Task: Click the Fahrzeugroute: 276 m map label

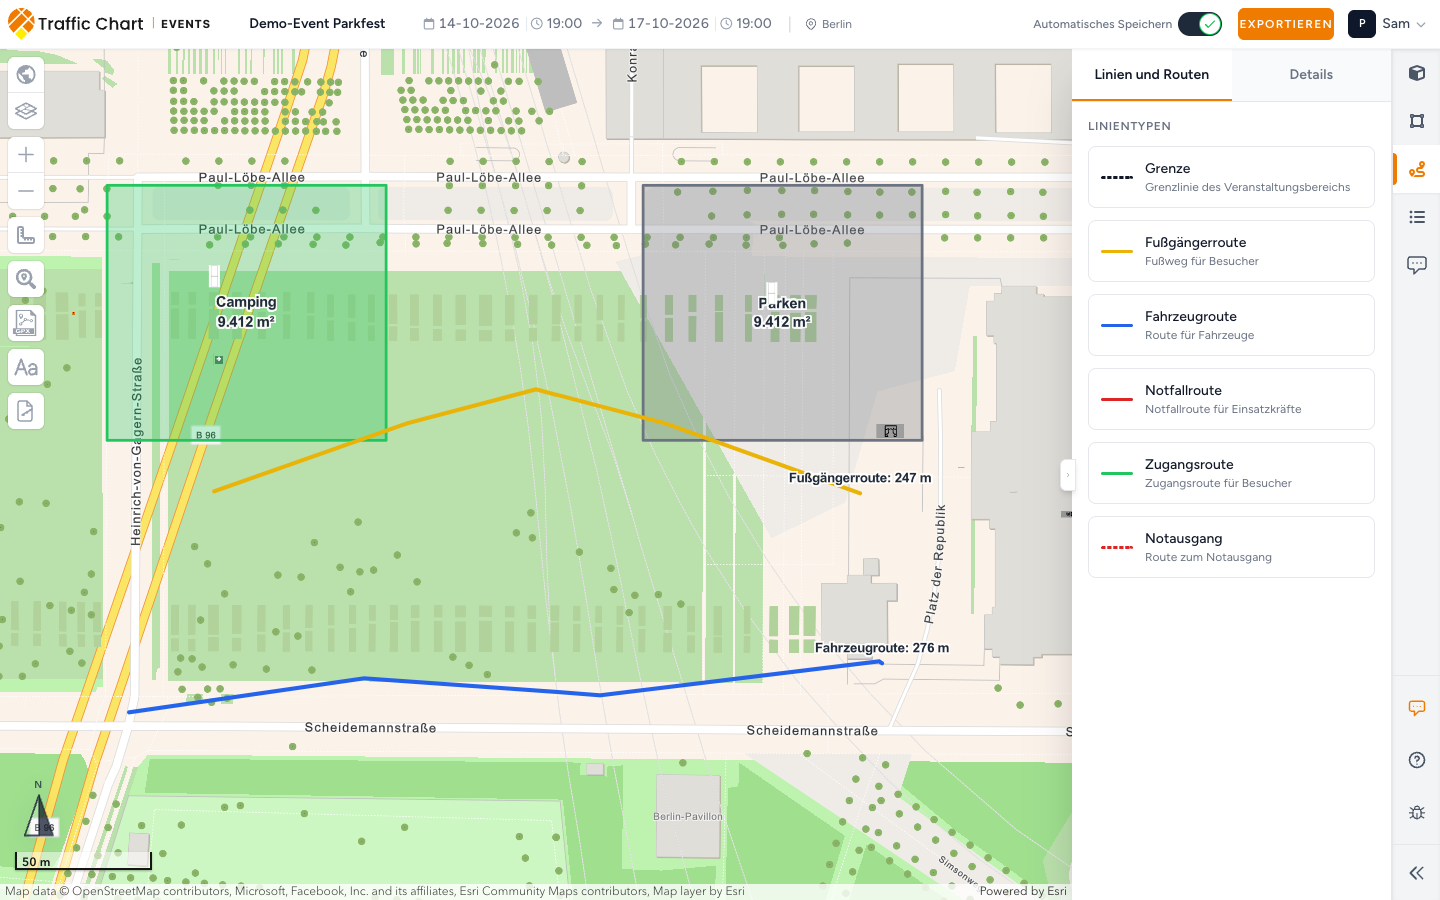Action: [882, 648]
